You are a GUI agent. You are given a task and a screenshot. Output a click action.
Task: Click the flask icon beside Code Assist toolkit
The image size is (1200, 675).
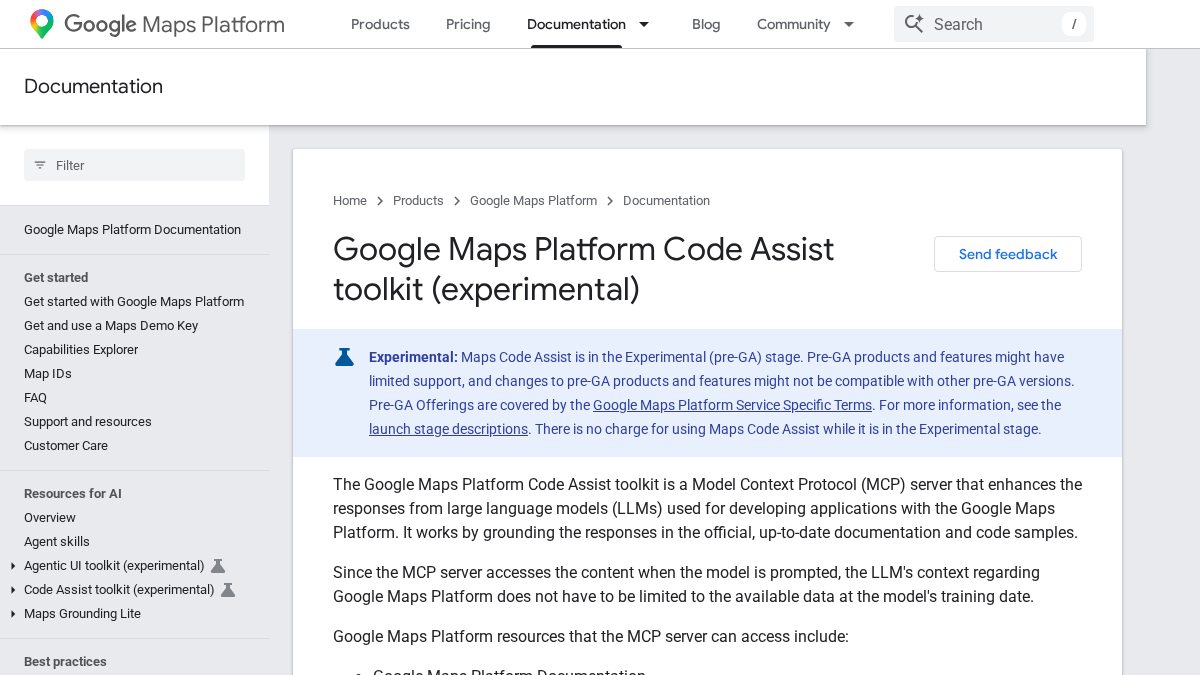(x=228, y=590)
